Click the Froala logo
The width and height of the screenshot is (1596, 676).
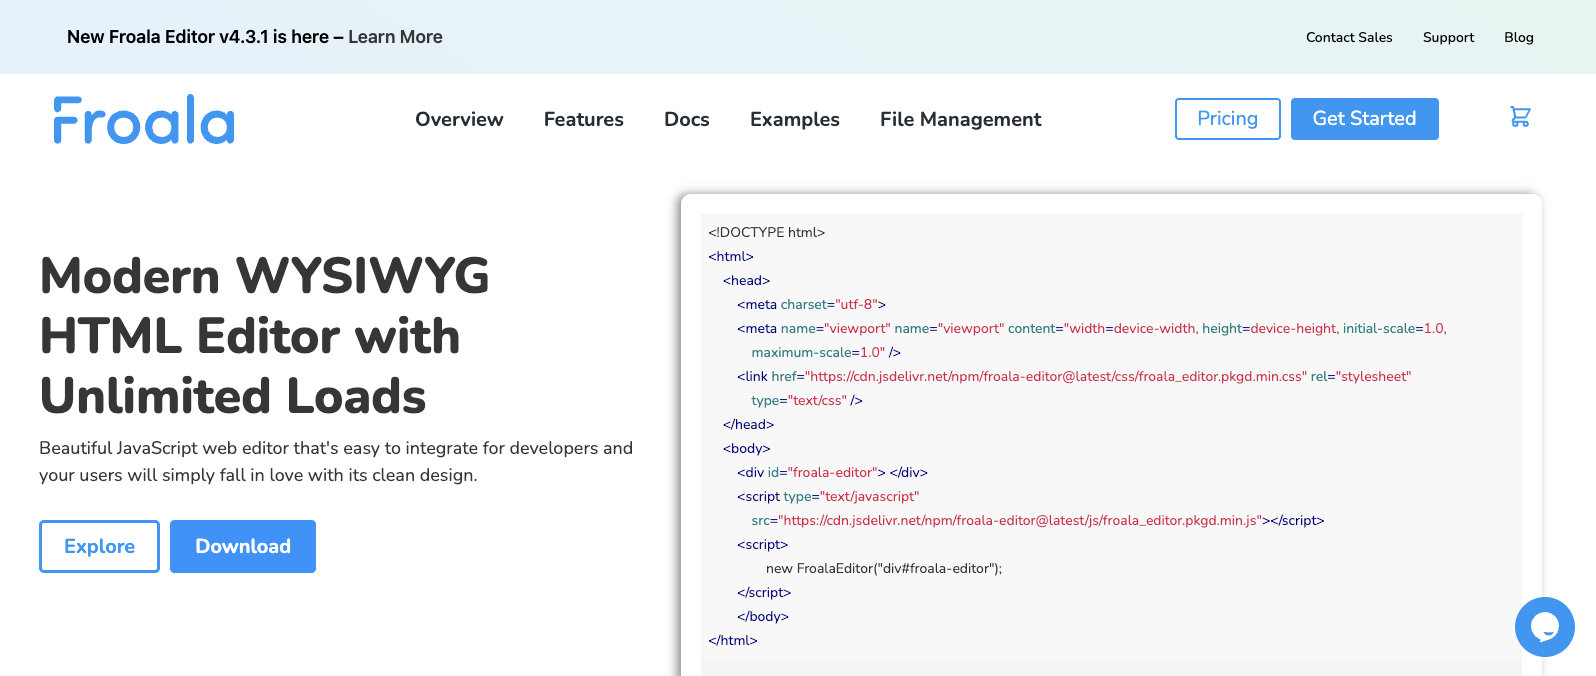tap(144, 120)
